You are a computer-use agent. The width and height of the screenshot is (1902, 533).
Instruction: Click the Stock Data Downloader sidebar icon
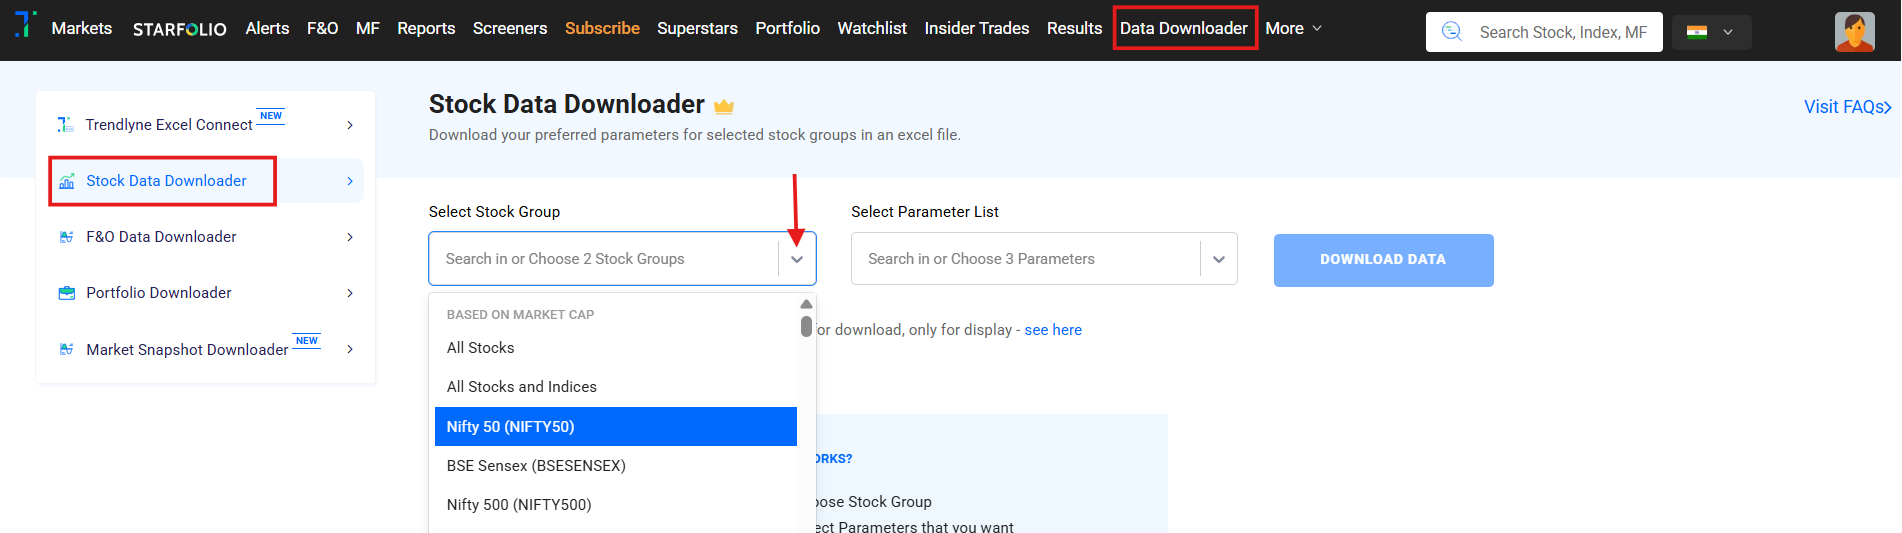(67, 181)
